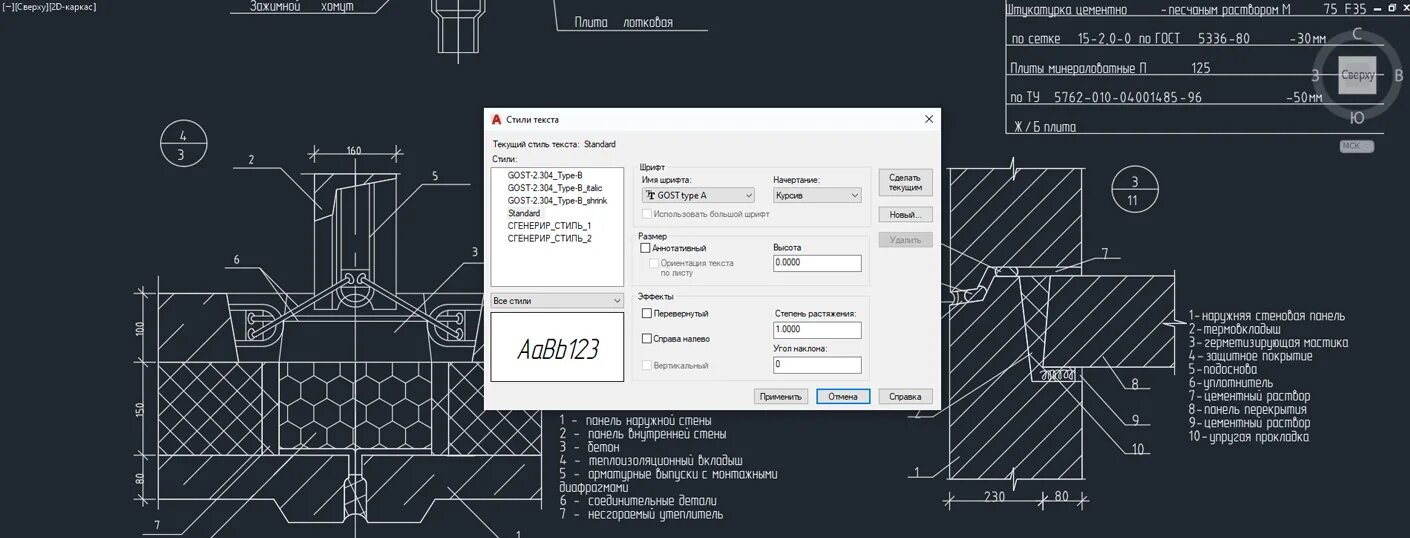
Task: Click the Сверху face of ViewCube
Action: tap(1357, 75)
